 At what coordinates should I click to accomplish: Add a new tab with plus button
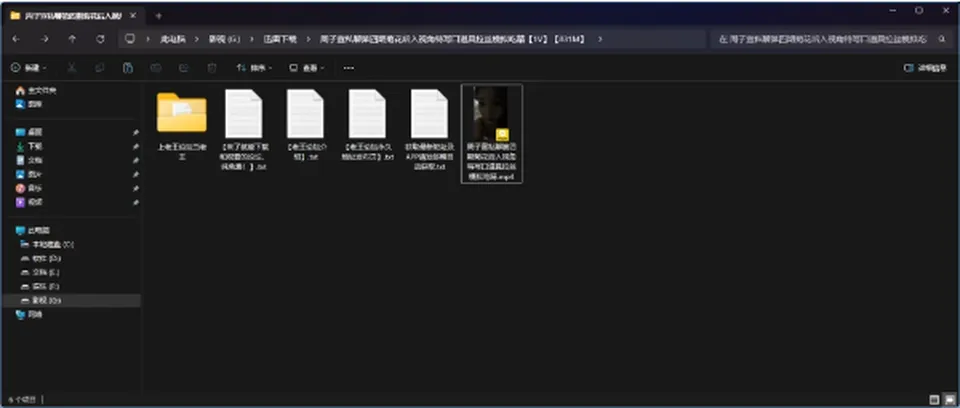tap(158, 16)
